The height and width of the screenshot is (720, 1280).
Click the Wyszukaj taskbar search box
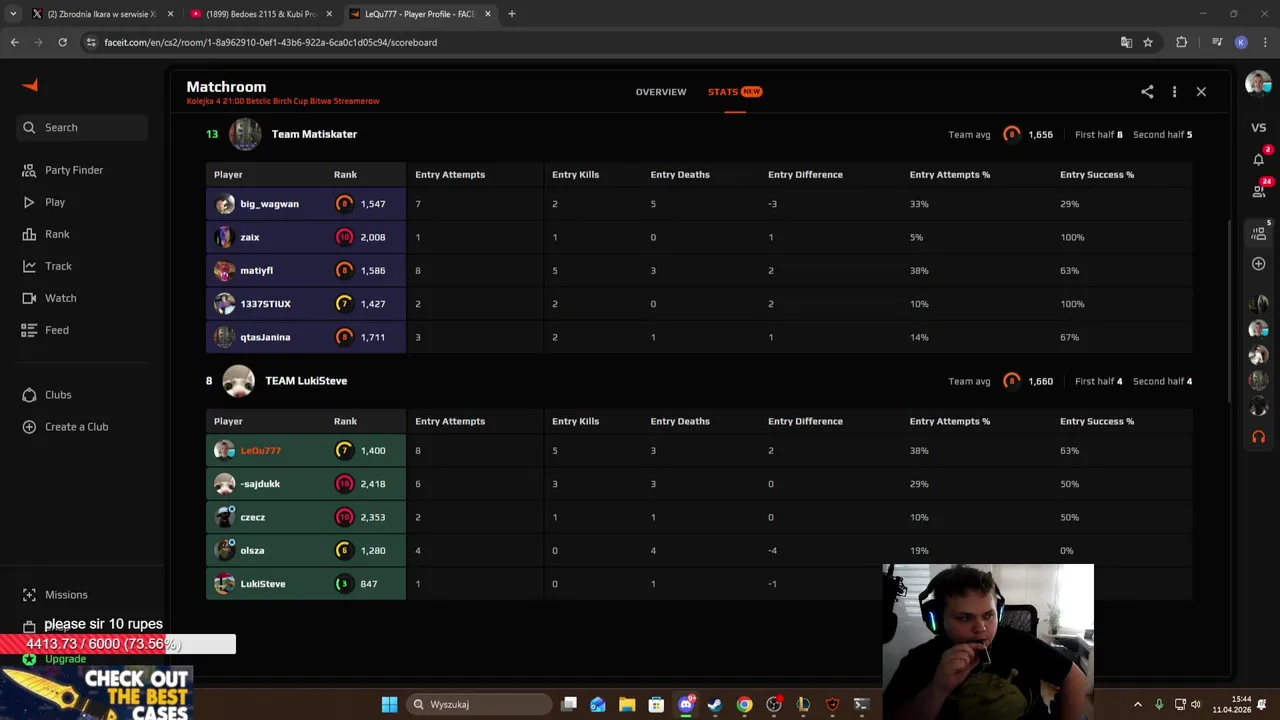tap(480, 704)
